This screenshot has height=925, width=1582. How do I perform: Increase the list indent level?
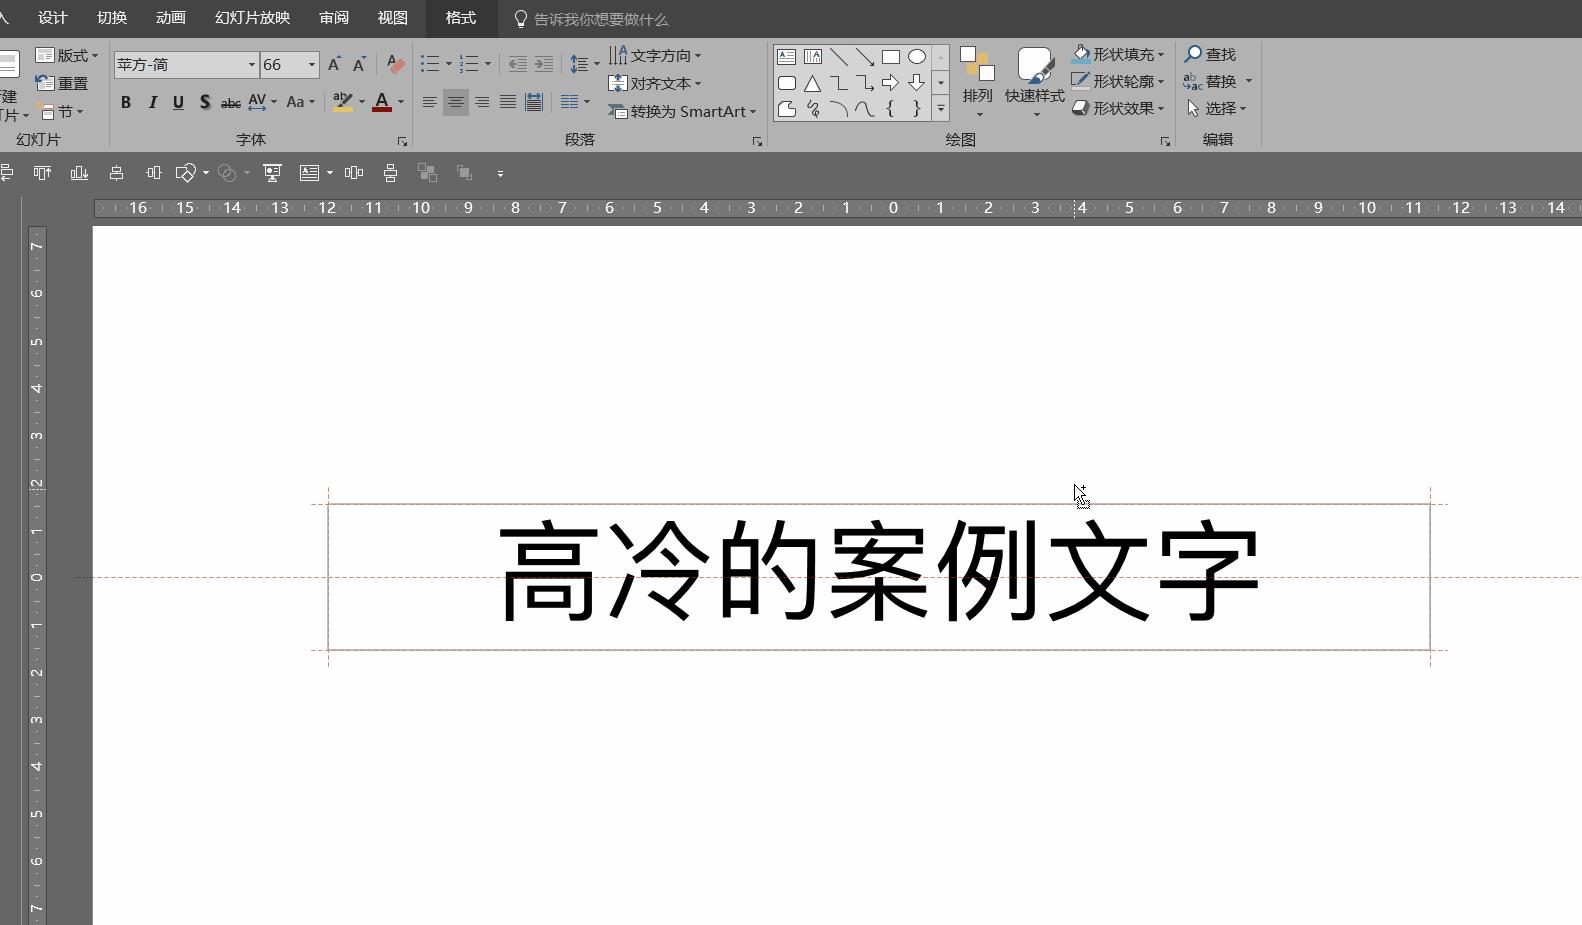543,64
